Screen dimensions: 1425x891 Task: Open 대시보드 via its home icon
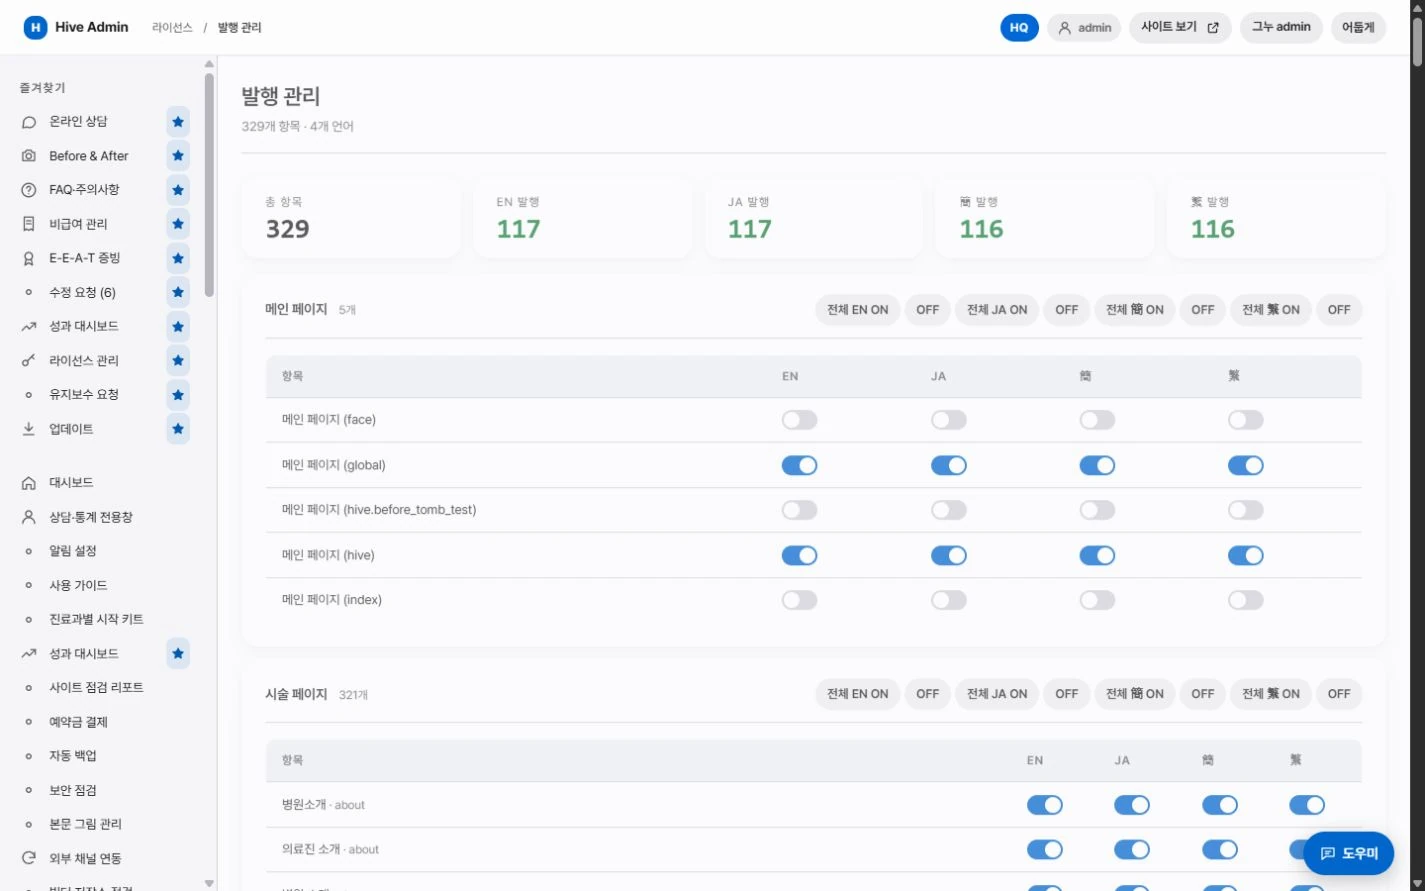coord(29,483)
